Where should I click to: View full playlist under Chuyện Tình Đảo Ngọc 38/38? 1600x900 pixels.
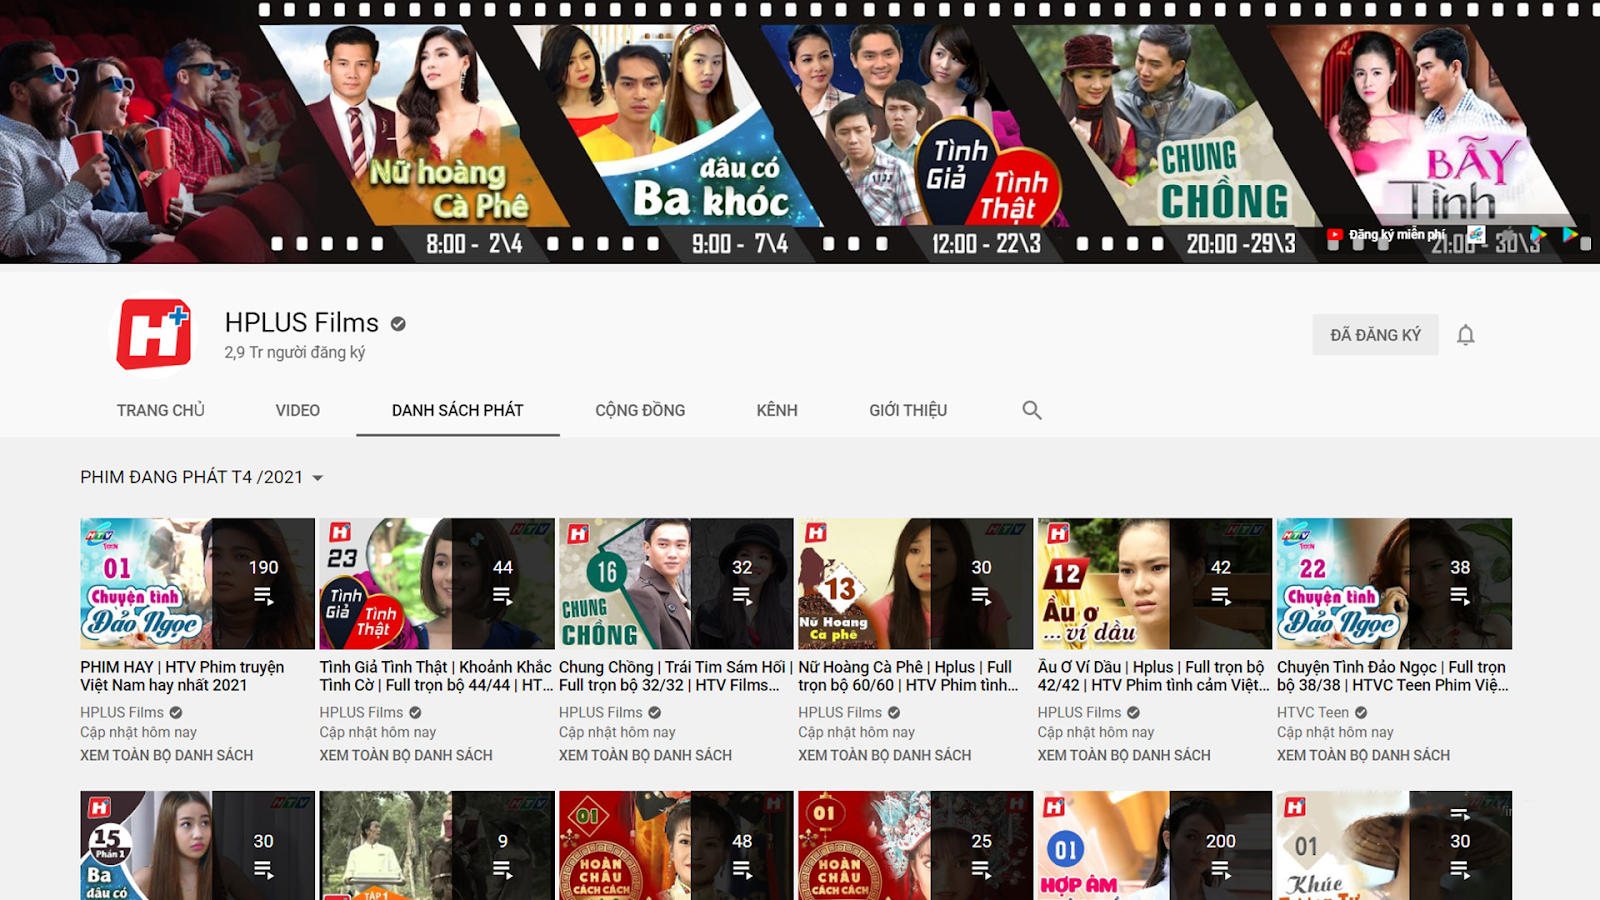click(x=1363, y=755)
